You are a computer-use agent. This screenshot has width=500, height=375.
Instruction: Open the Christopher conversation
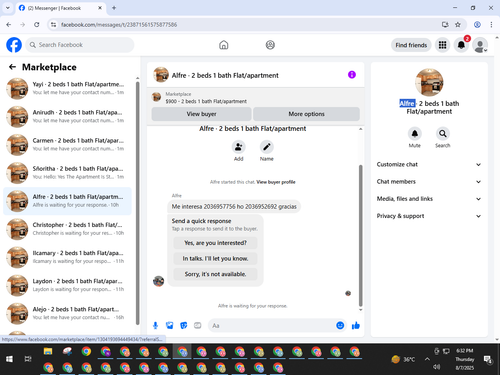point(67,229)
